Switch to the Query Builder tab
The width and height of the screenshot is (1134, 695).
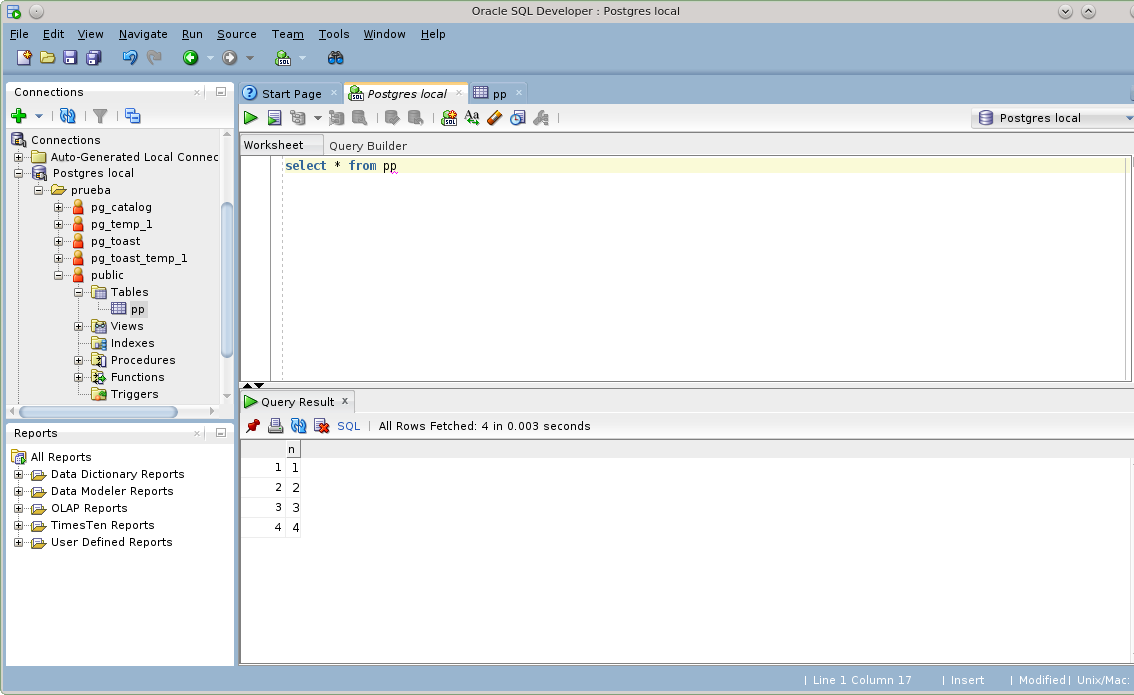coord(368,145)
